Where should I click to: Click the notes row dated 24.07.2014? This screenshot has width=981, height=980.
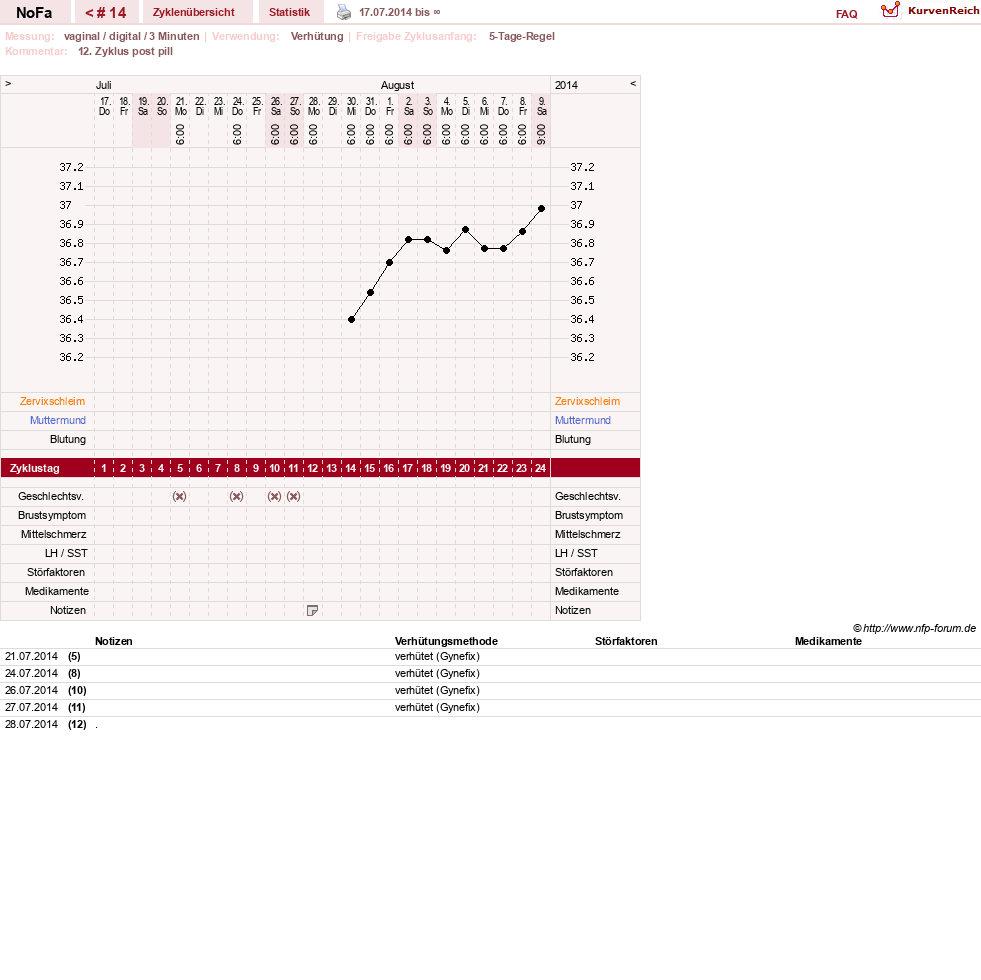point(490,673)
